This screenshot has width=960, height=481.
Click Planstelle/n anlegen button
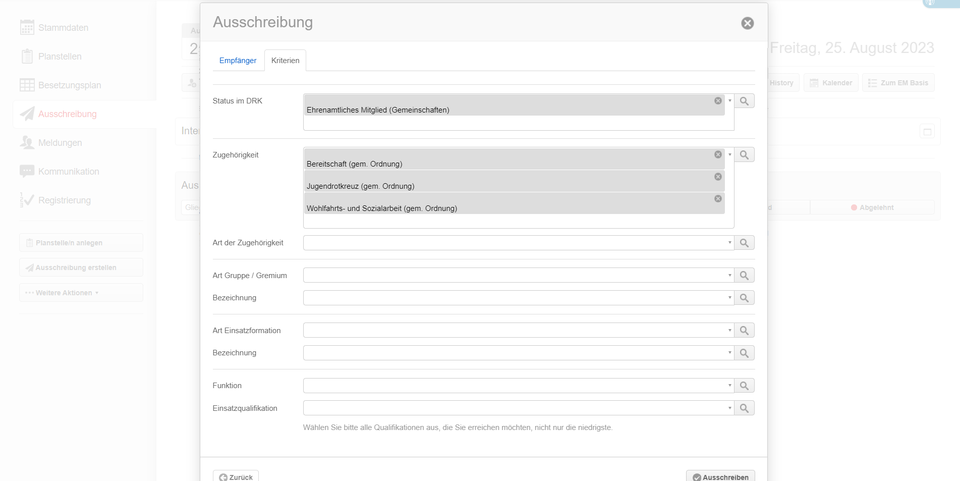[81, 243]
